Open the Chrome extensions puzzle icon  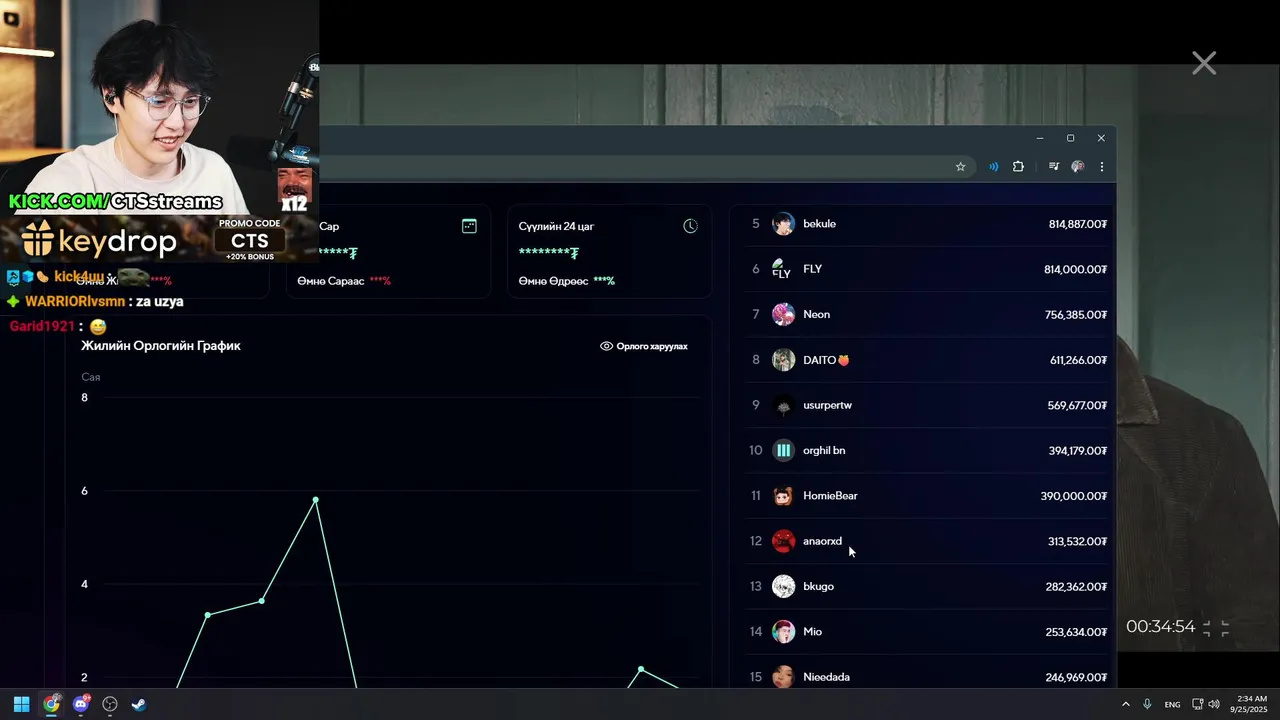click(1018, 167)
